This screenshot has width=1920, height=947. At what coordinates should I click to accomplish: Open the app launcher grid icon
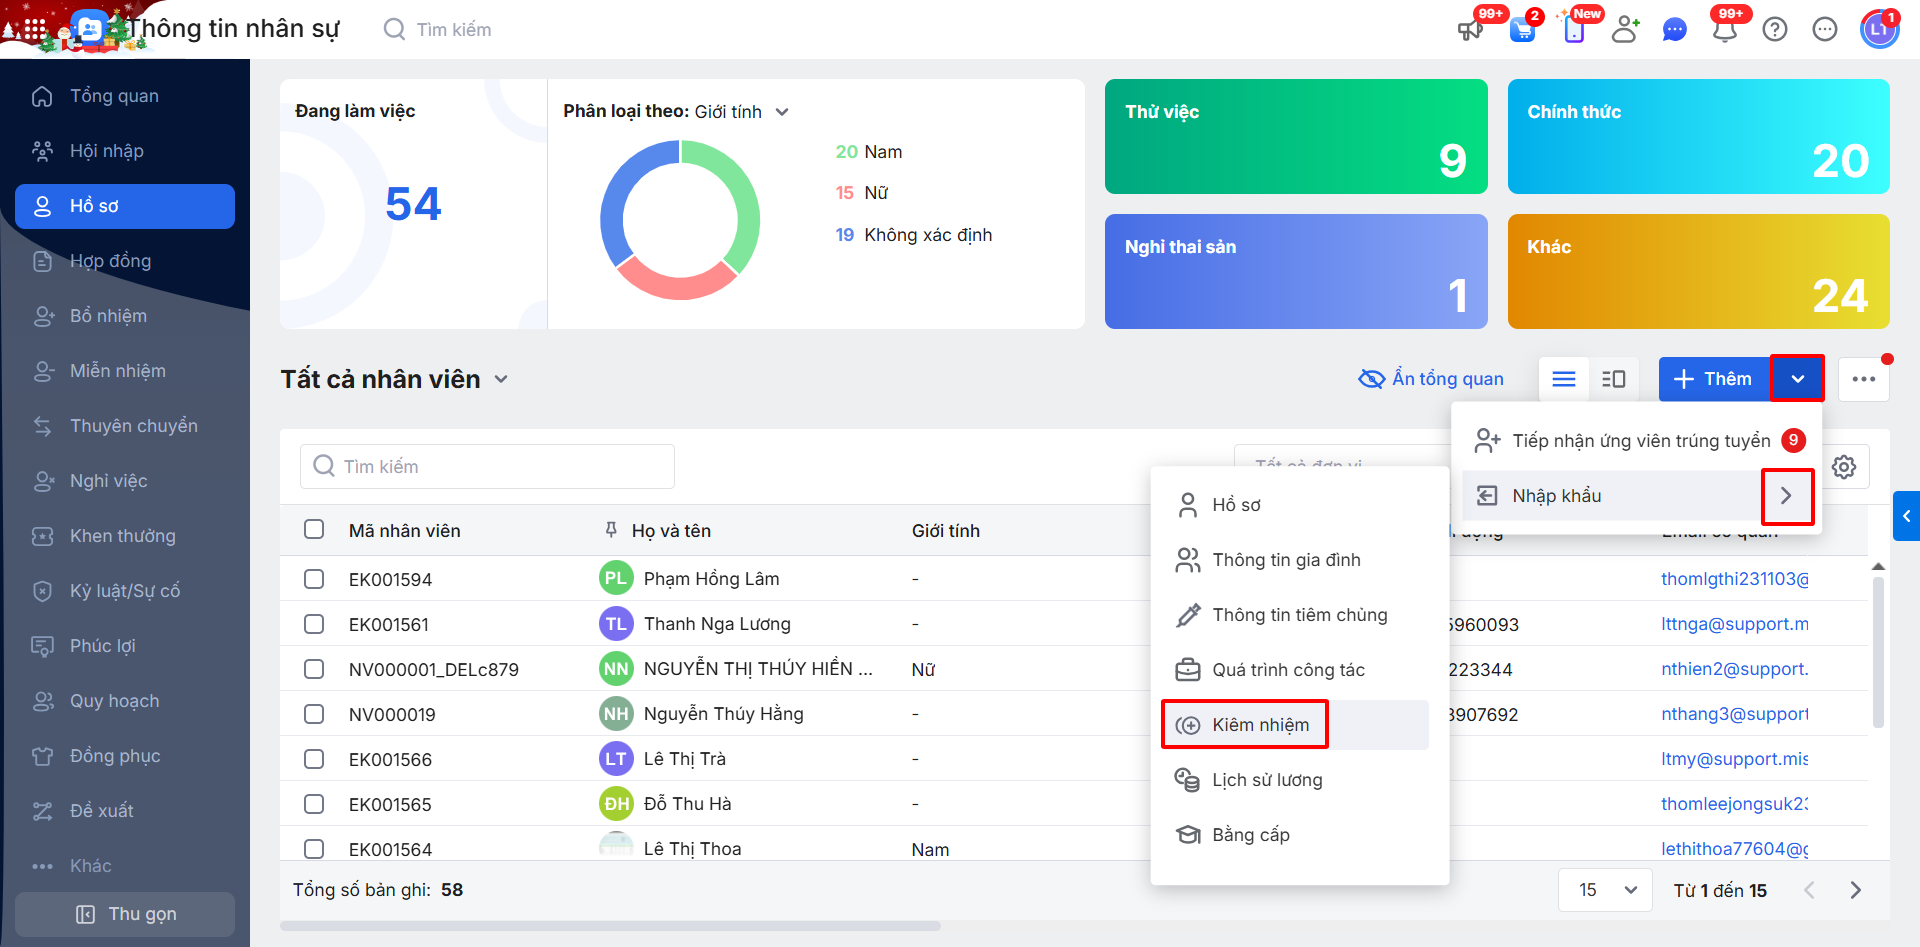[35, 30]
